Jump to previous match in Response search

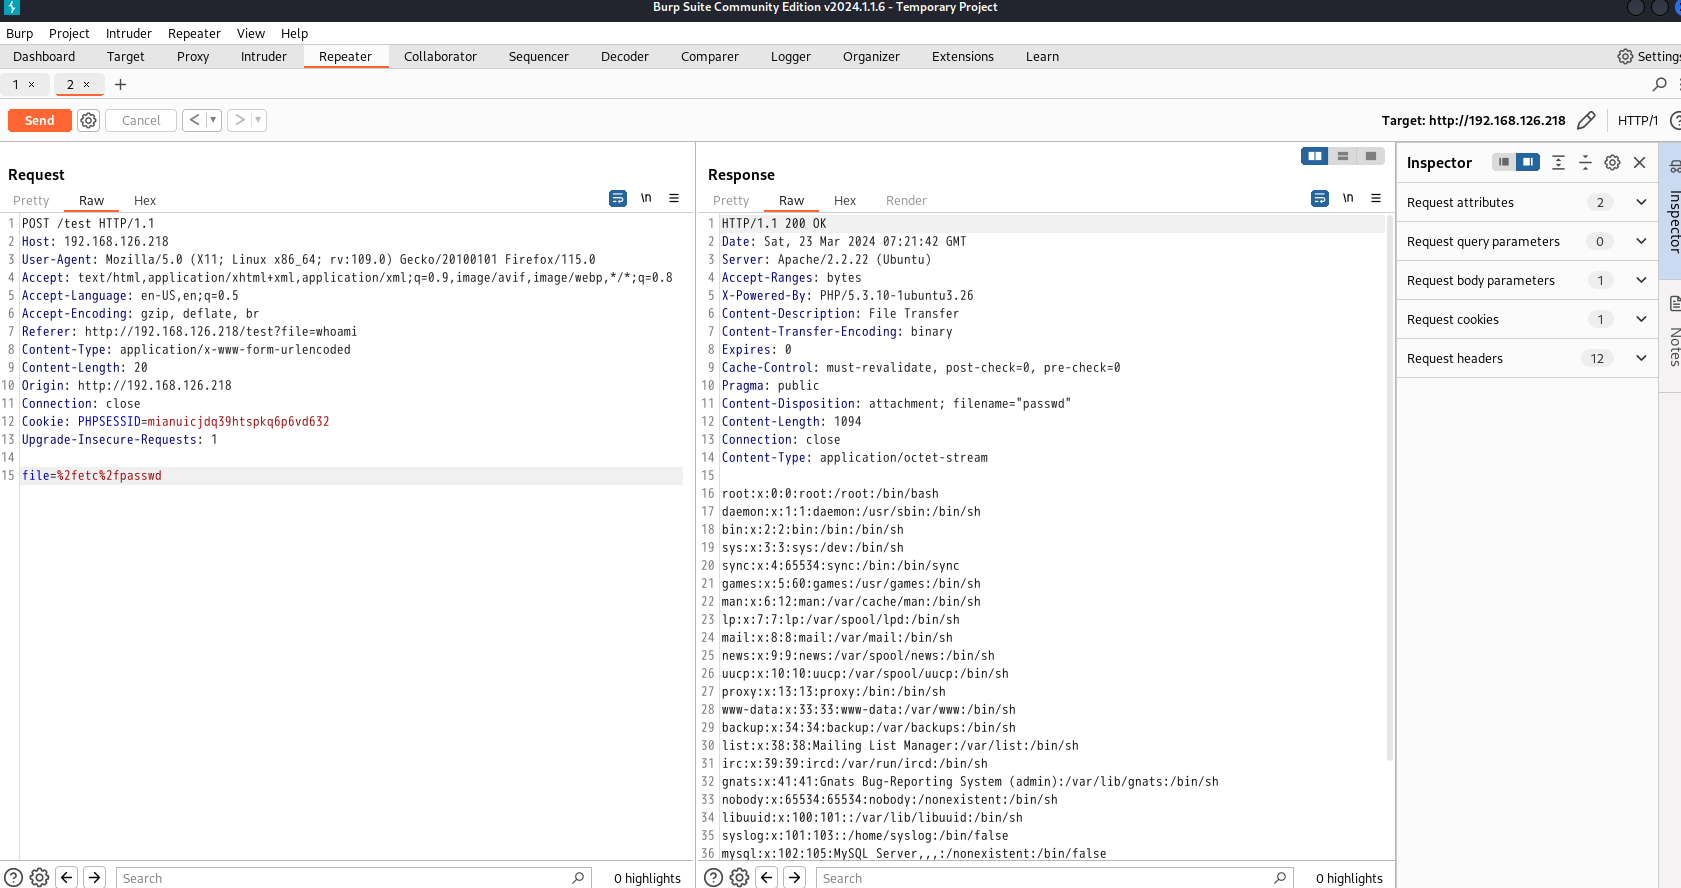[767, 877]
